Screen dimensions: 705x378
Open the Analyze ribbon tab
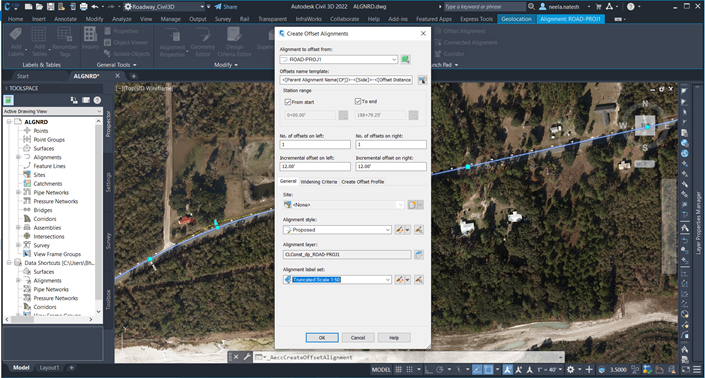(121, 19)
